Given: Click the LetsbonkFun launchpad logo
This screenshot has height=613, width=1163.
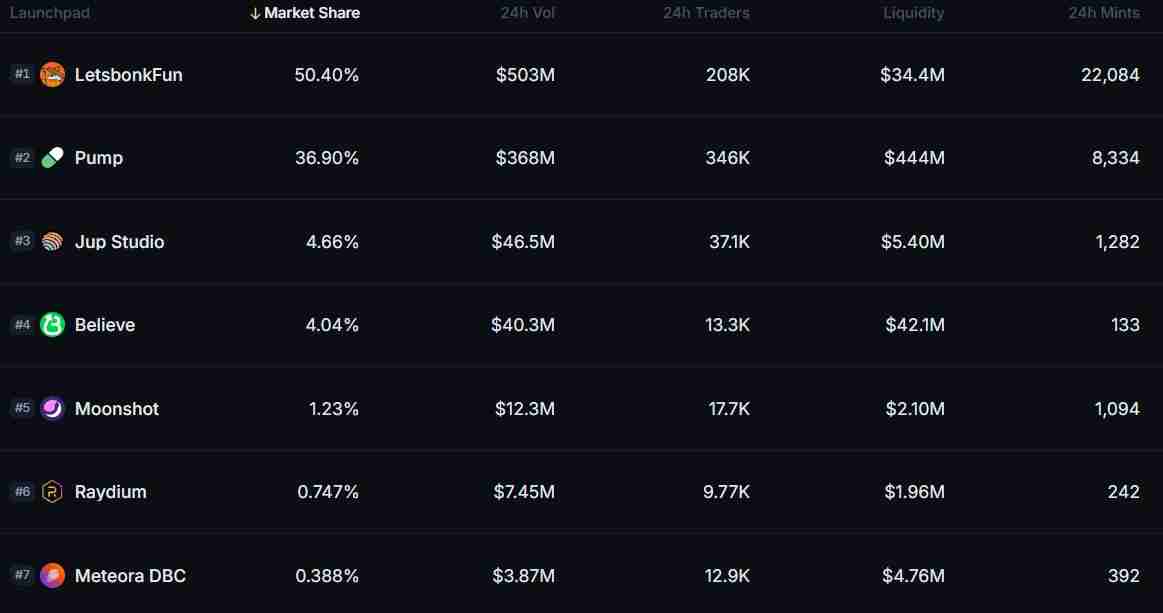Looking at the screenshot, I should tap(51, 74).
